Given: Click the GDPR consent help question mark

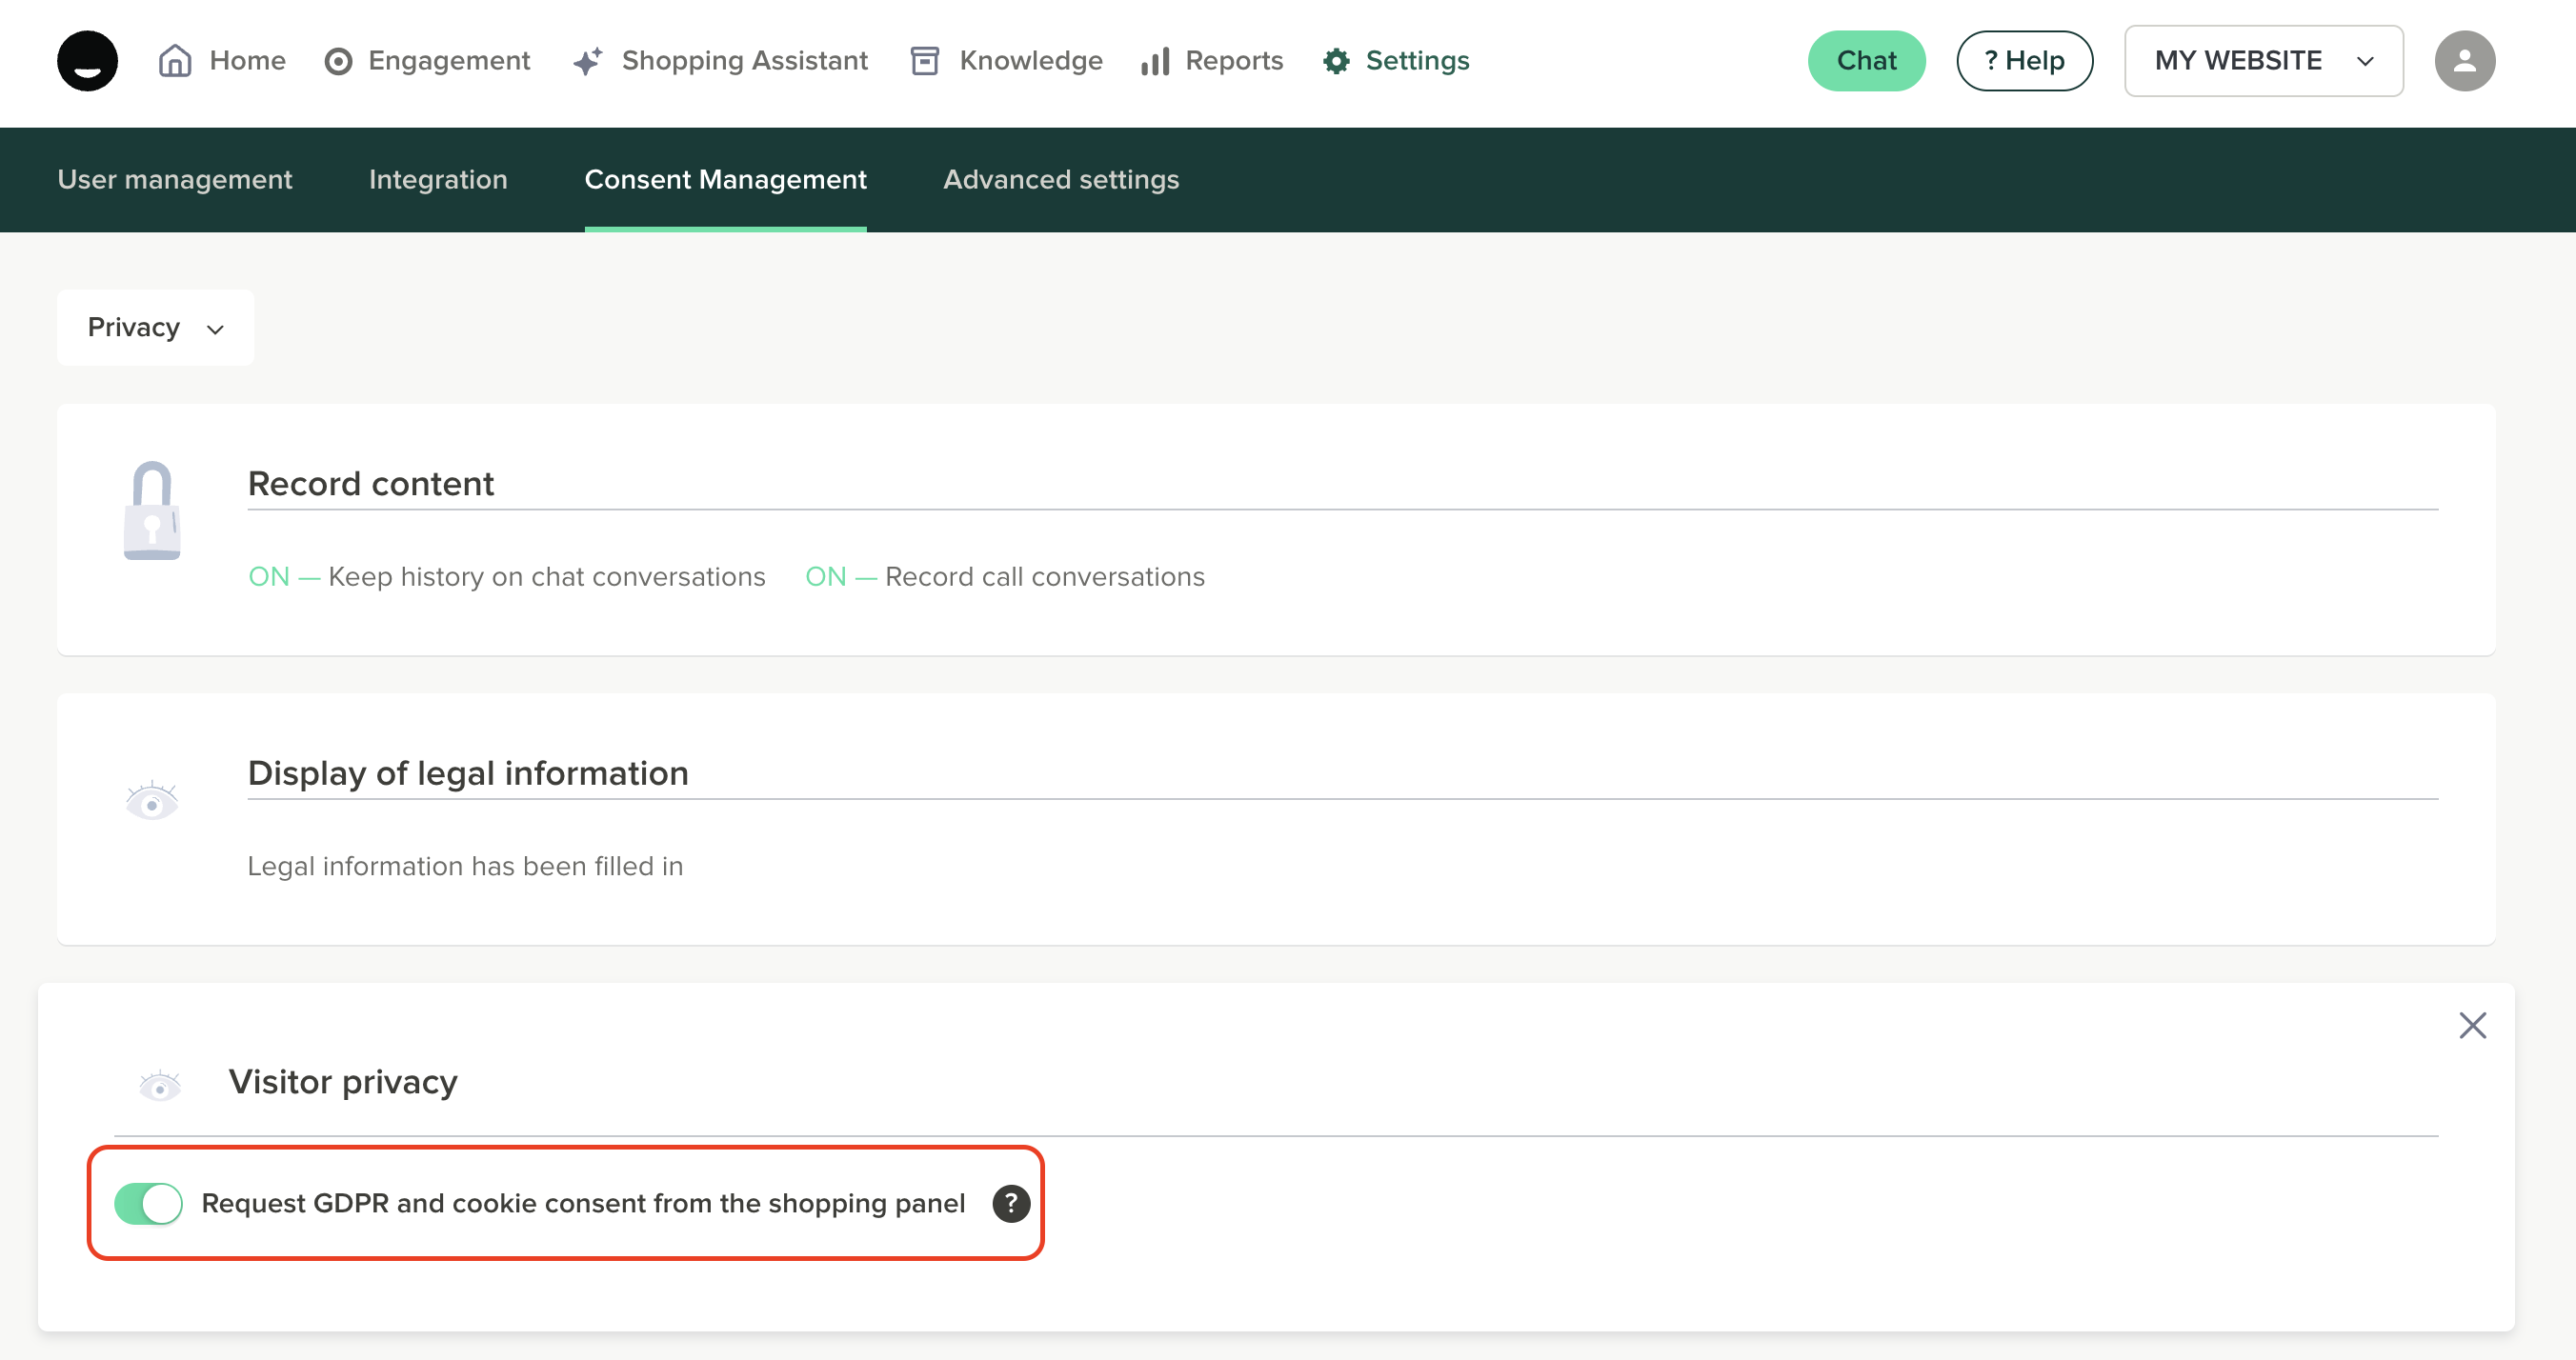Looking at the screenshot, I should point(1011,1203).
